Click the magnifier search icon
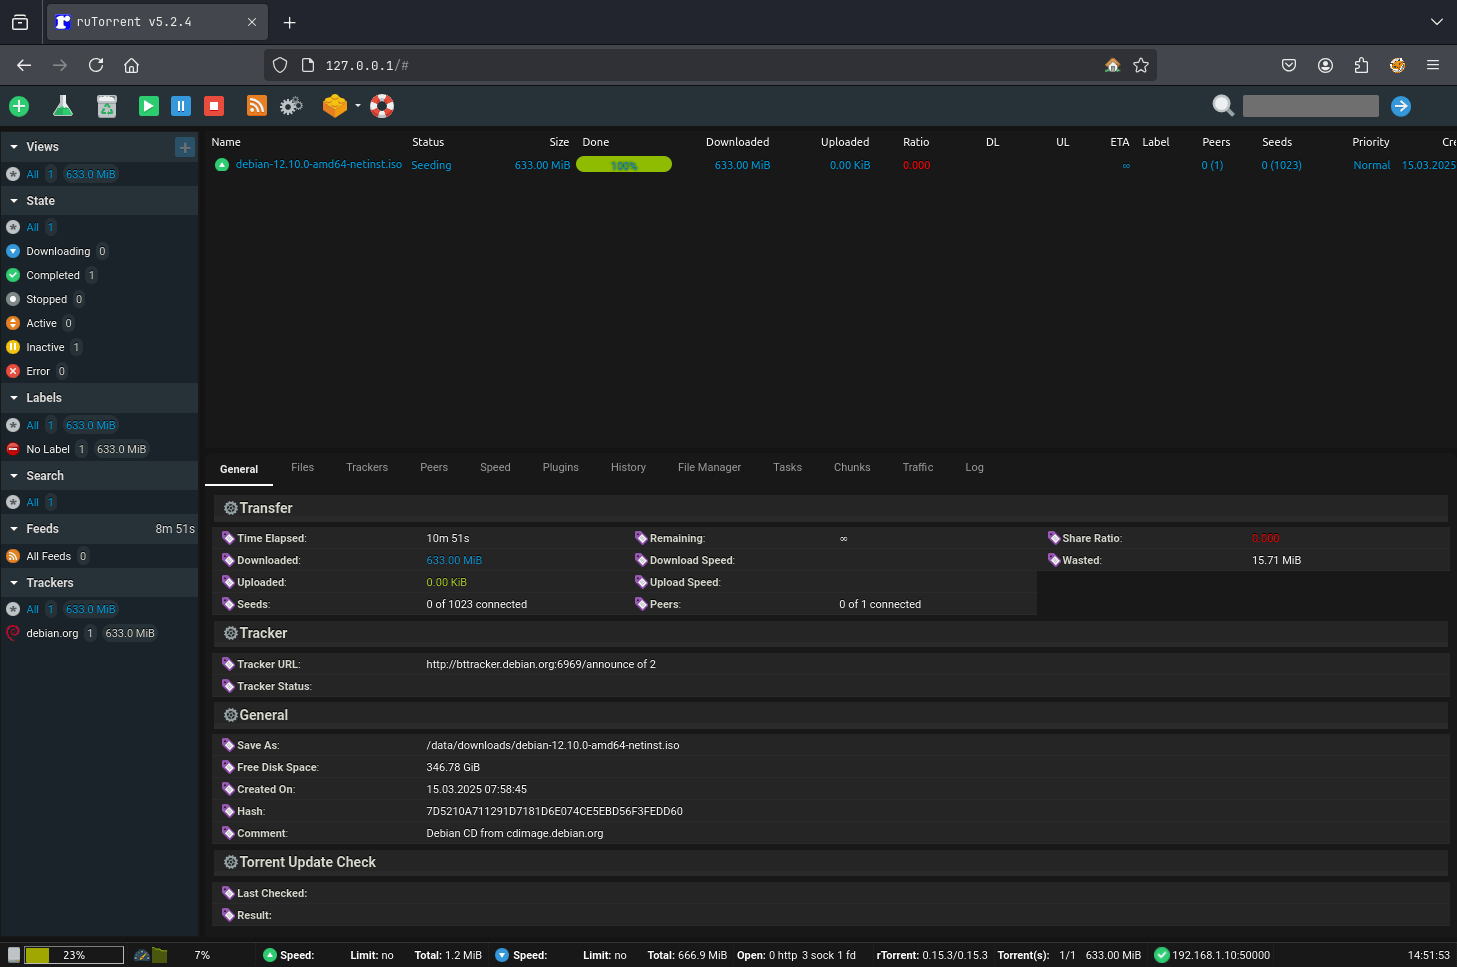1457x967 pixels. [x=1223, y=106]
